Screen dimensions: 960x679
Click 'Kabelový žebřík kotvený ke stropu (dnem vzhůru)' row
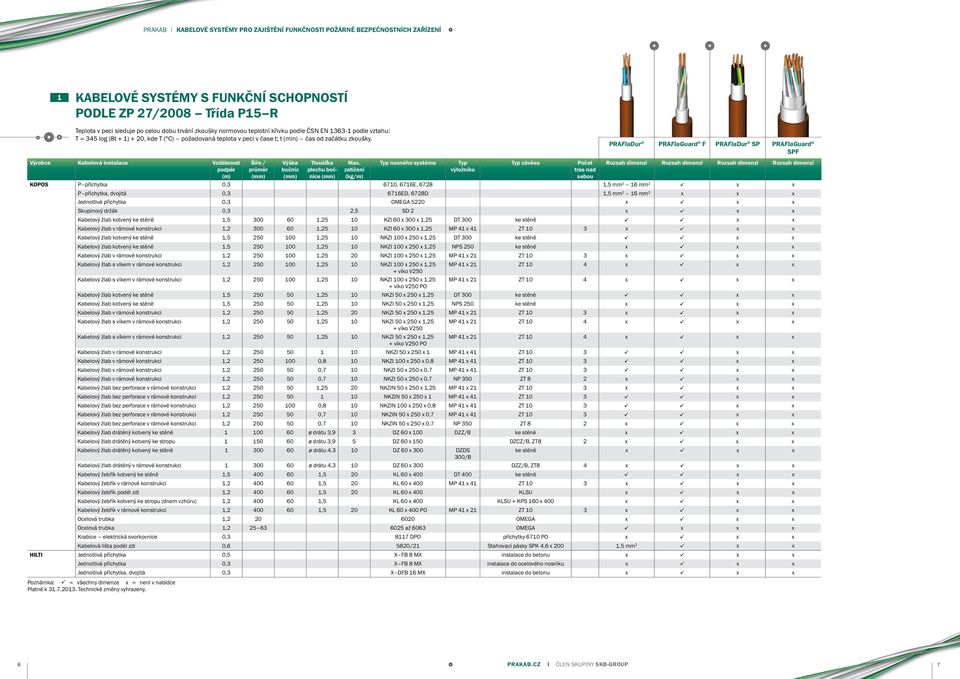[137, 501]
